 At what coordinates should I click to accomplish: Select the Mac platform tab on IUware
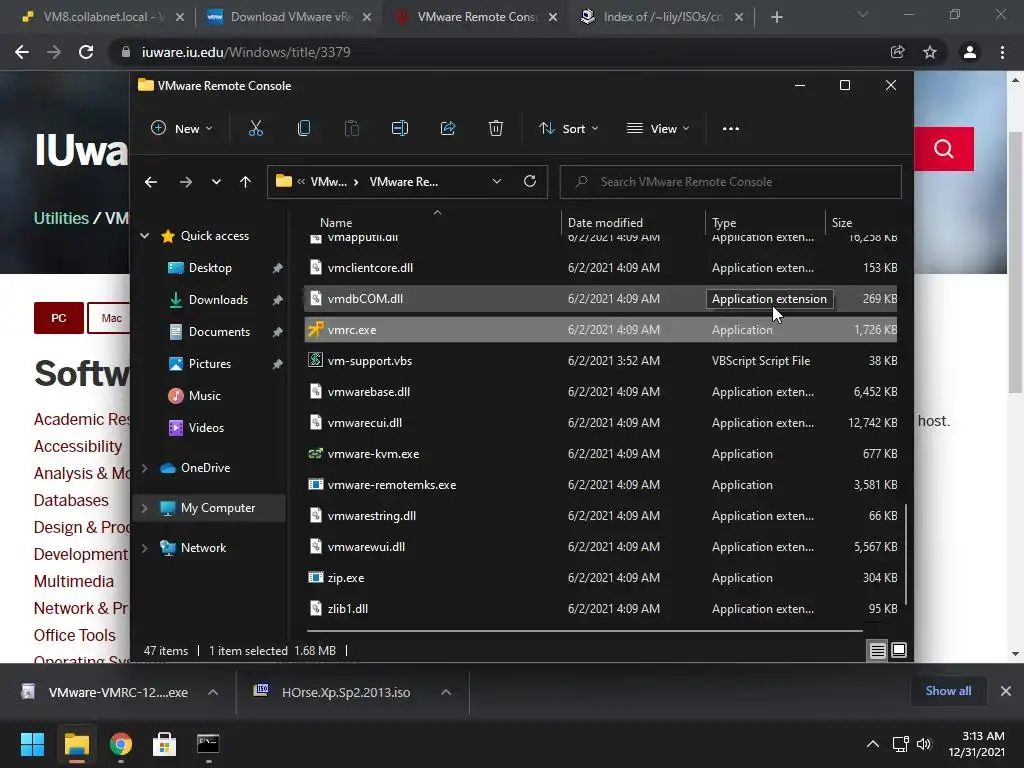(x=110, y=318)
